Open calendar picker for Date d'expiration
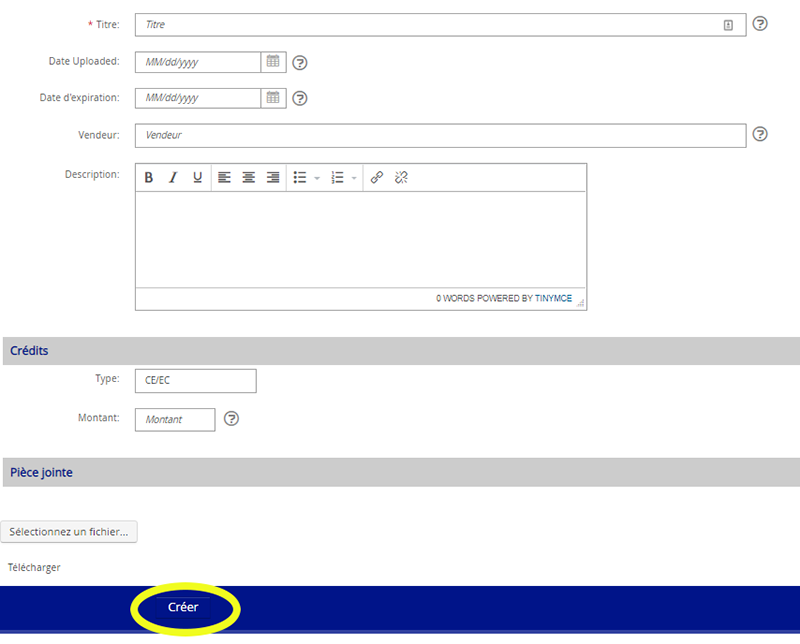The height and width of the screenshot is (644, 800). click(273, 97)
